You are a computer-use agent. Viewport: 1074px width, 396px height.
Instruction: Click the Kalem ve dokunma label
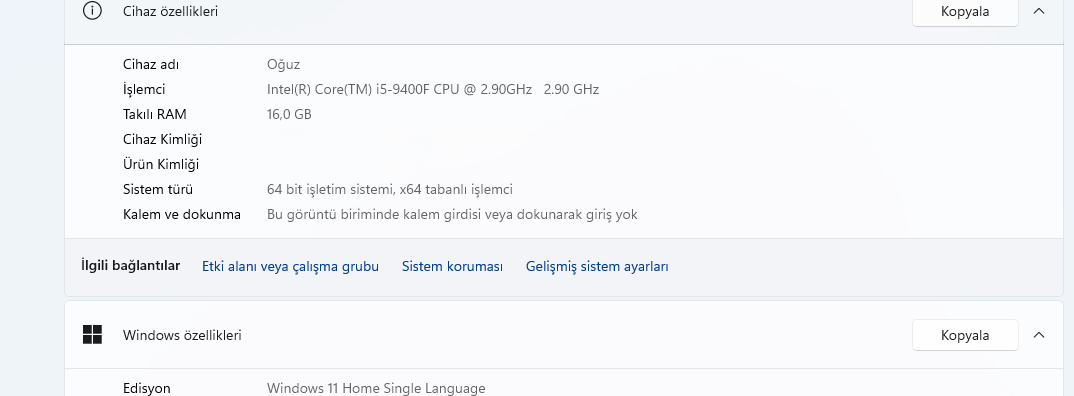click(182, 214)
